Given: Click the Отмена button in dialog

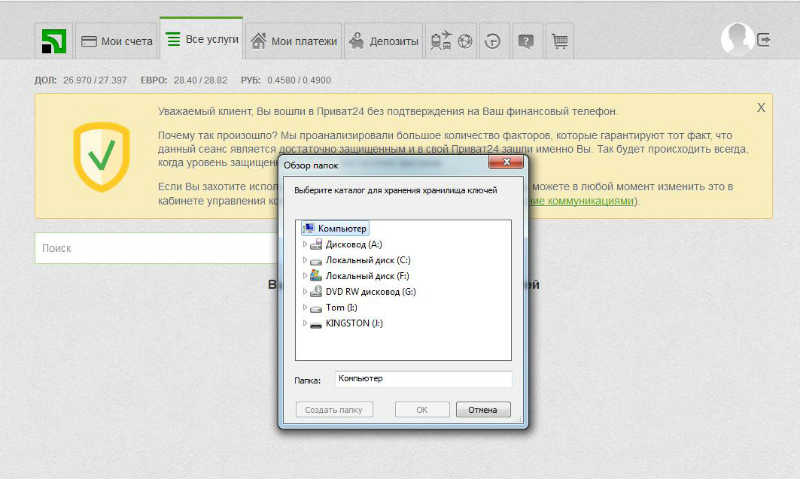Looking at the screenshot, I should pos(483,410).
